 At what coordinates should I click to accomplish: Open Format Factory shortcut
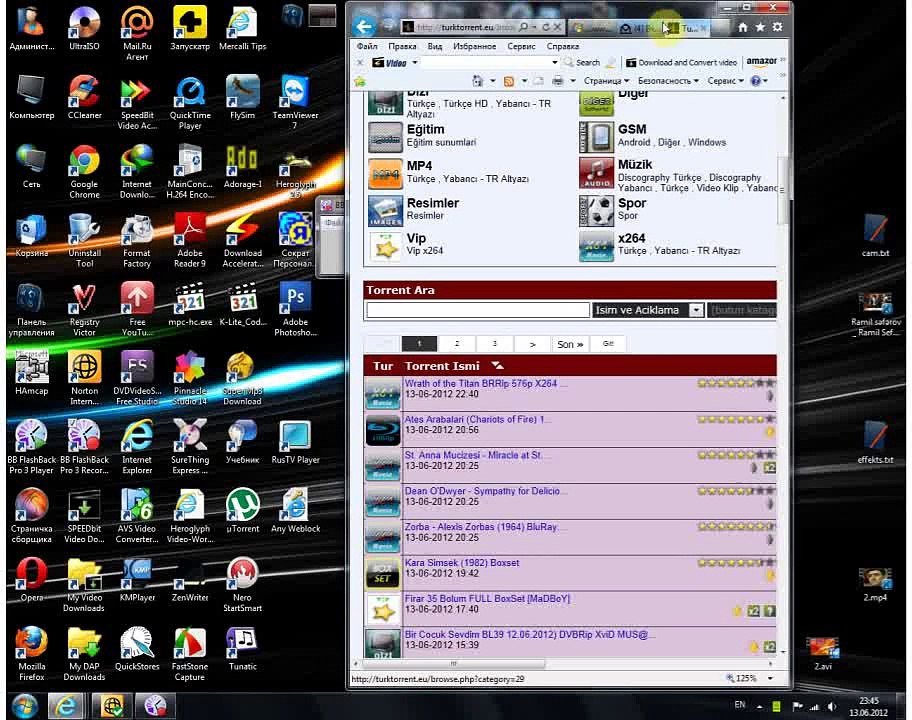tap(137, 241)
